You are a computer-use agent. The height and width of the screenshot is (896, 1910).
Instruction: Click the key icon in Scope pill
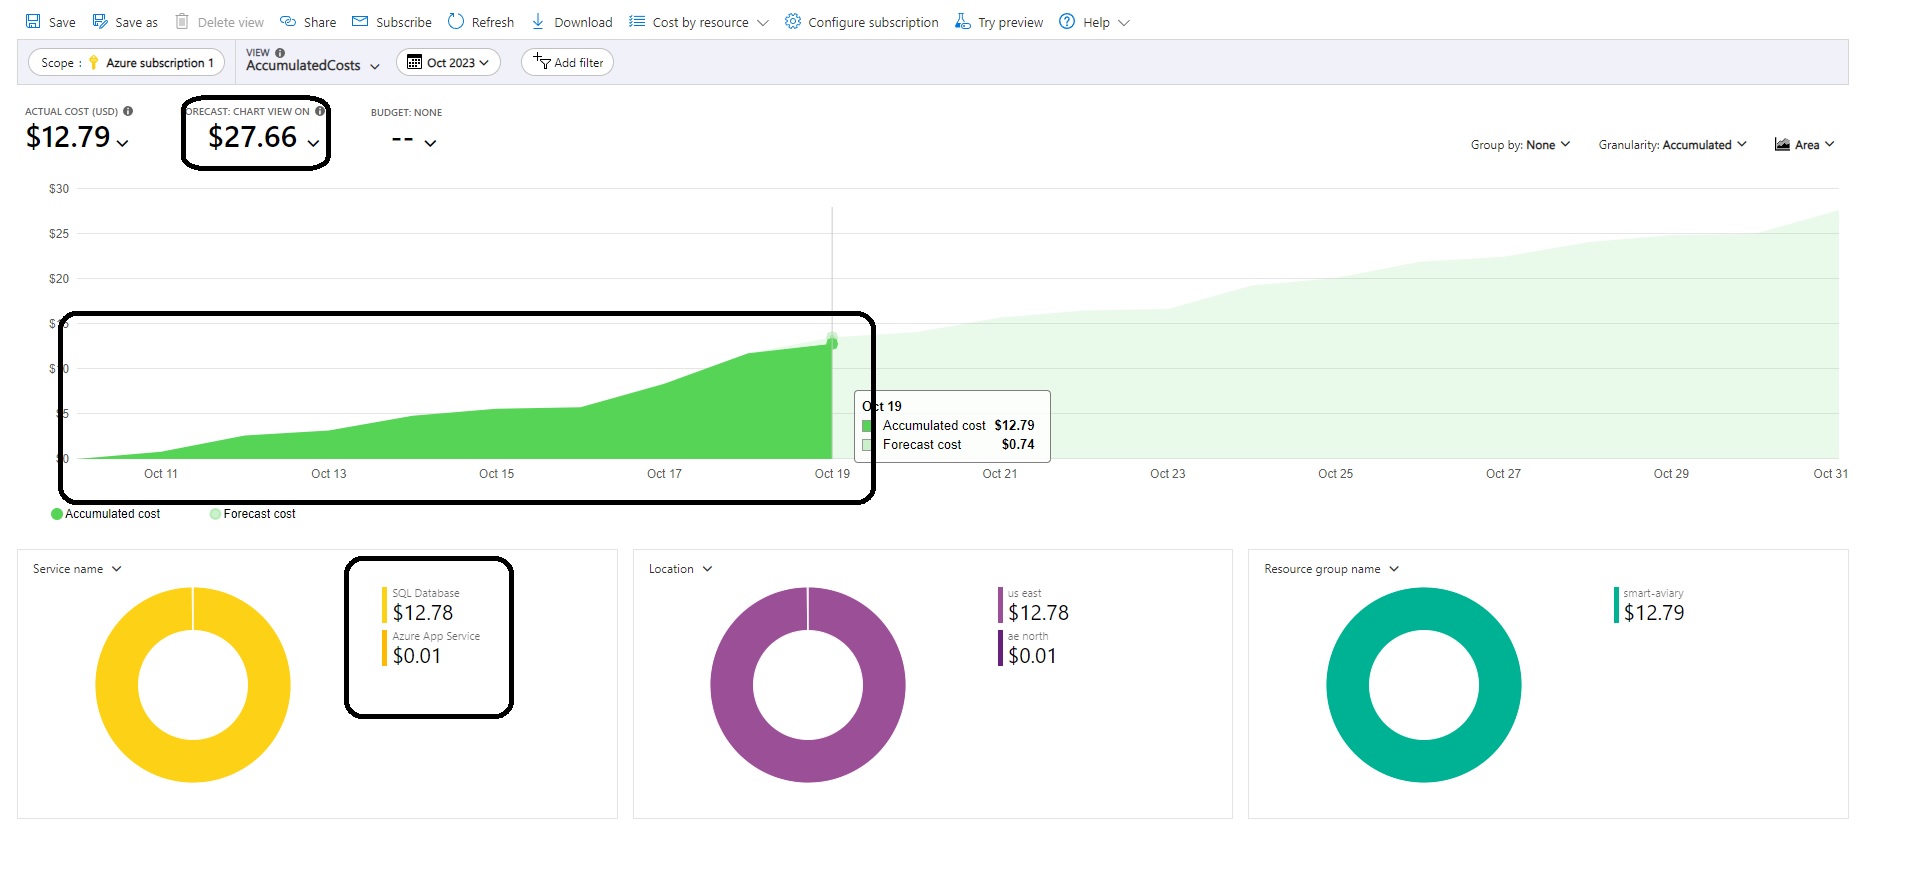click(x=94, y=62)
